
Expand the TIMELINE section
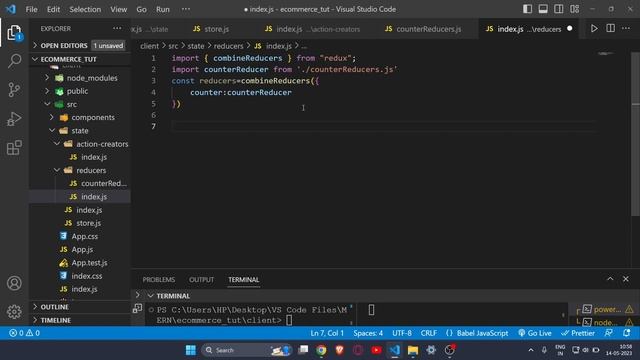tap(56, 320)
